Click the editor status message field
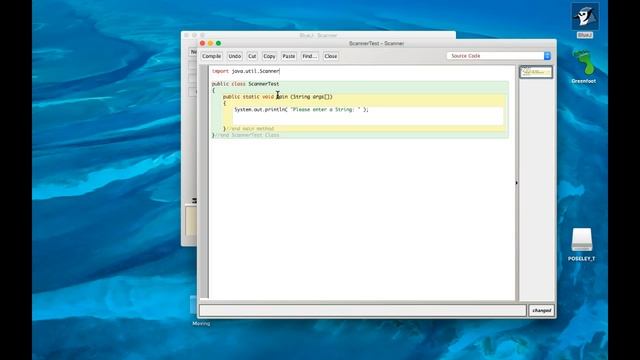Image resolution: width=640 pixels, height=360 pixels. tap(362, 311)
